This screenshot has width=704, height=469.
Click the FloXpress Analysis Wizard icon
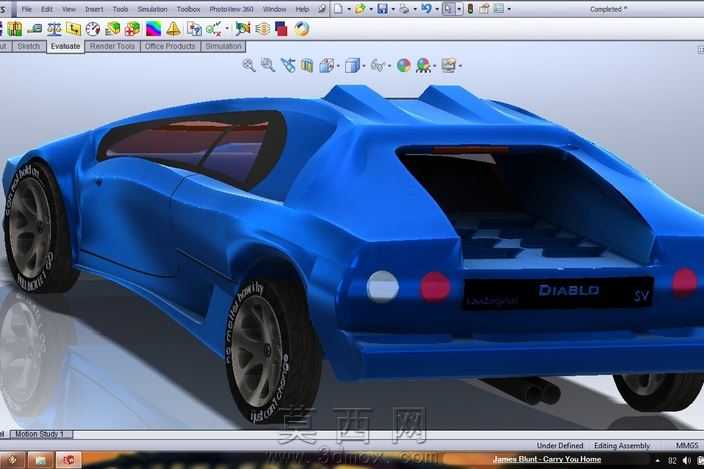263,29
